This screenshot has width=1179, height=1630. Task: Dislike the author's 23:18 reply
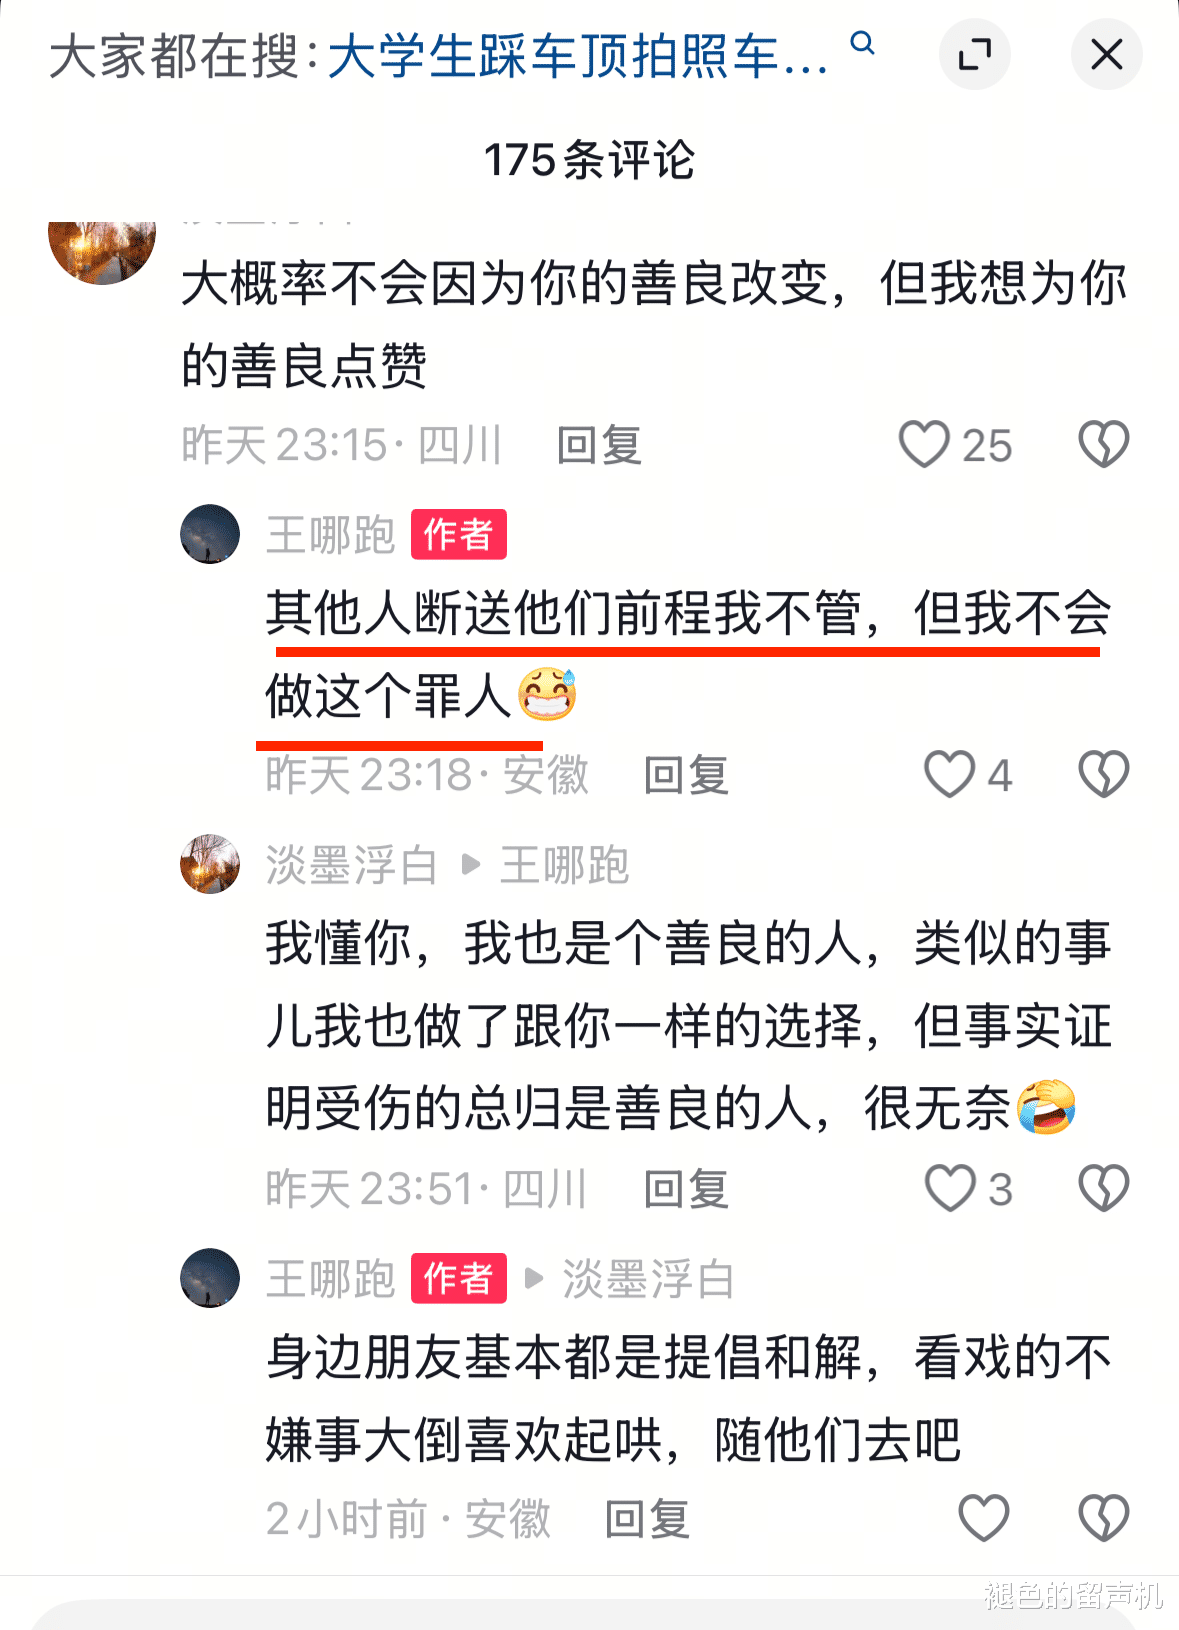point(1103,774)
